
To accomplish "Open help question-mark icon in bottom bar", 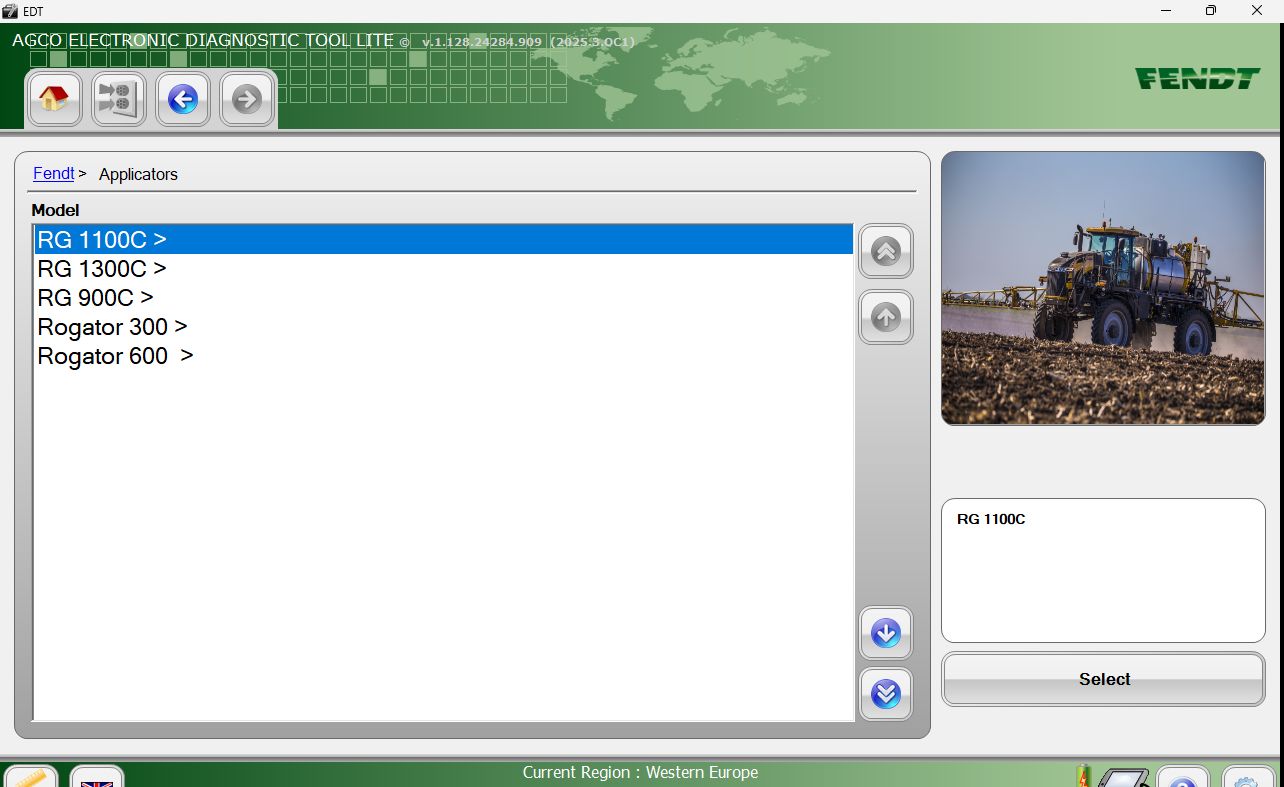I will [x=1183, y=778].
